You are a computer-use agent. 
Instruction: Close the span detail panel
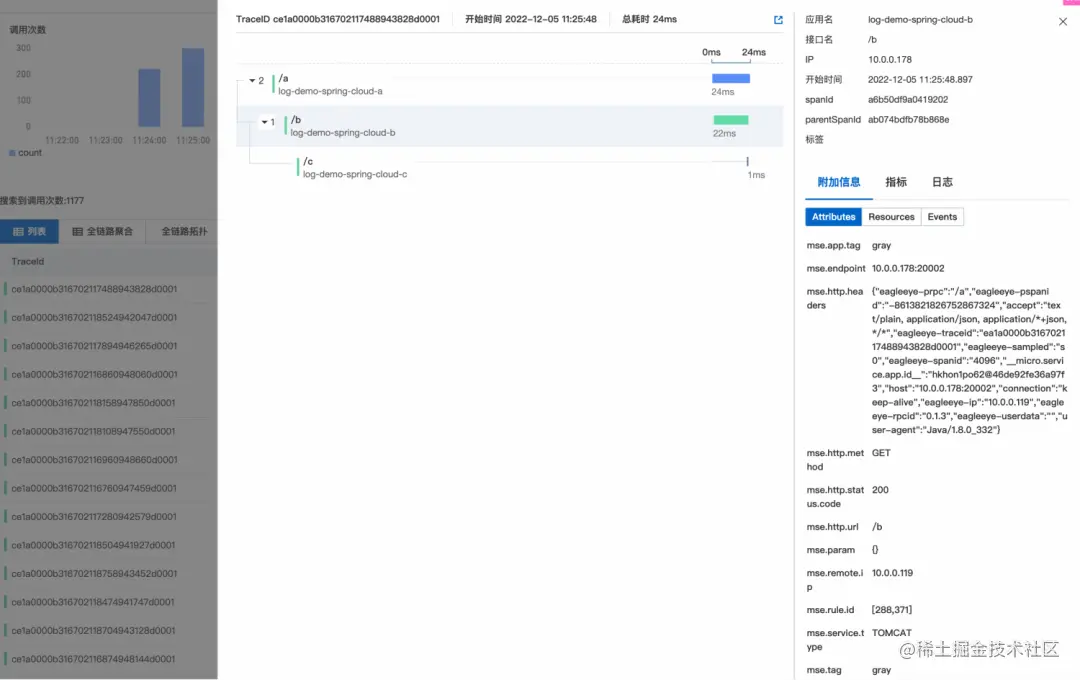click(x=1063, y=21)
